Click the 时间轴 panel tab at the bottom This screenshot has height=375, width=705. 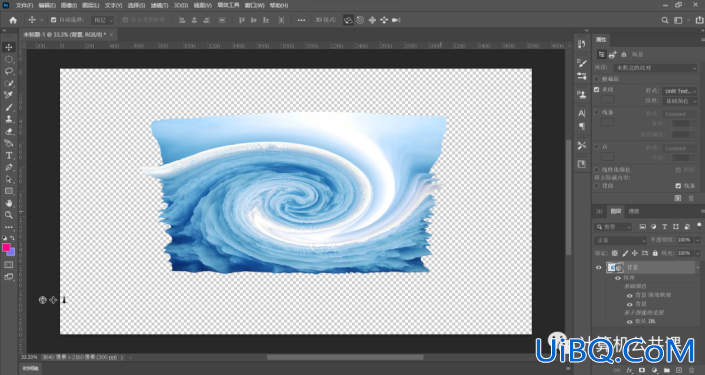coord(31,369)
